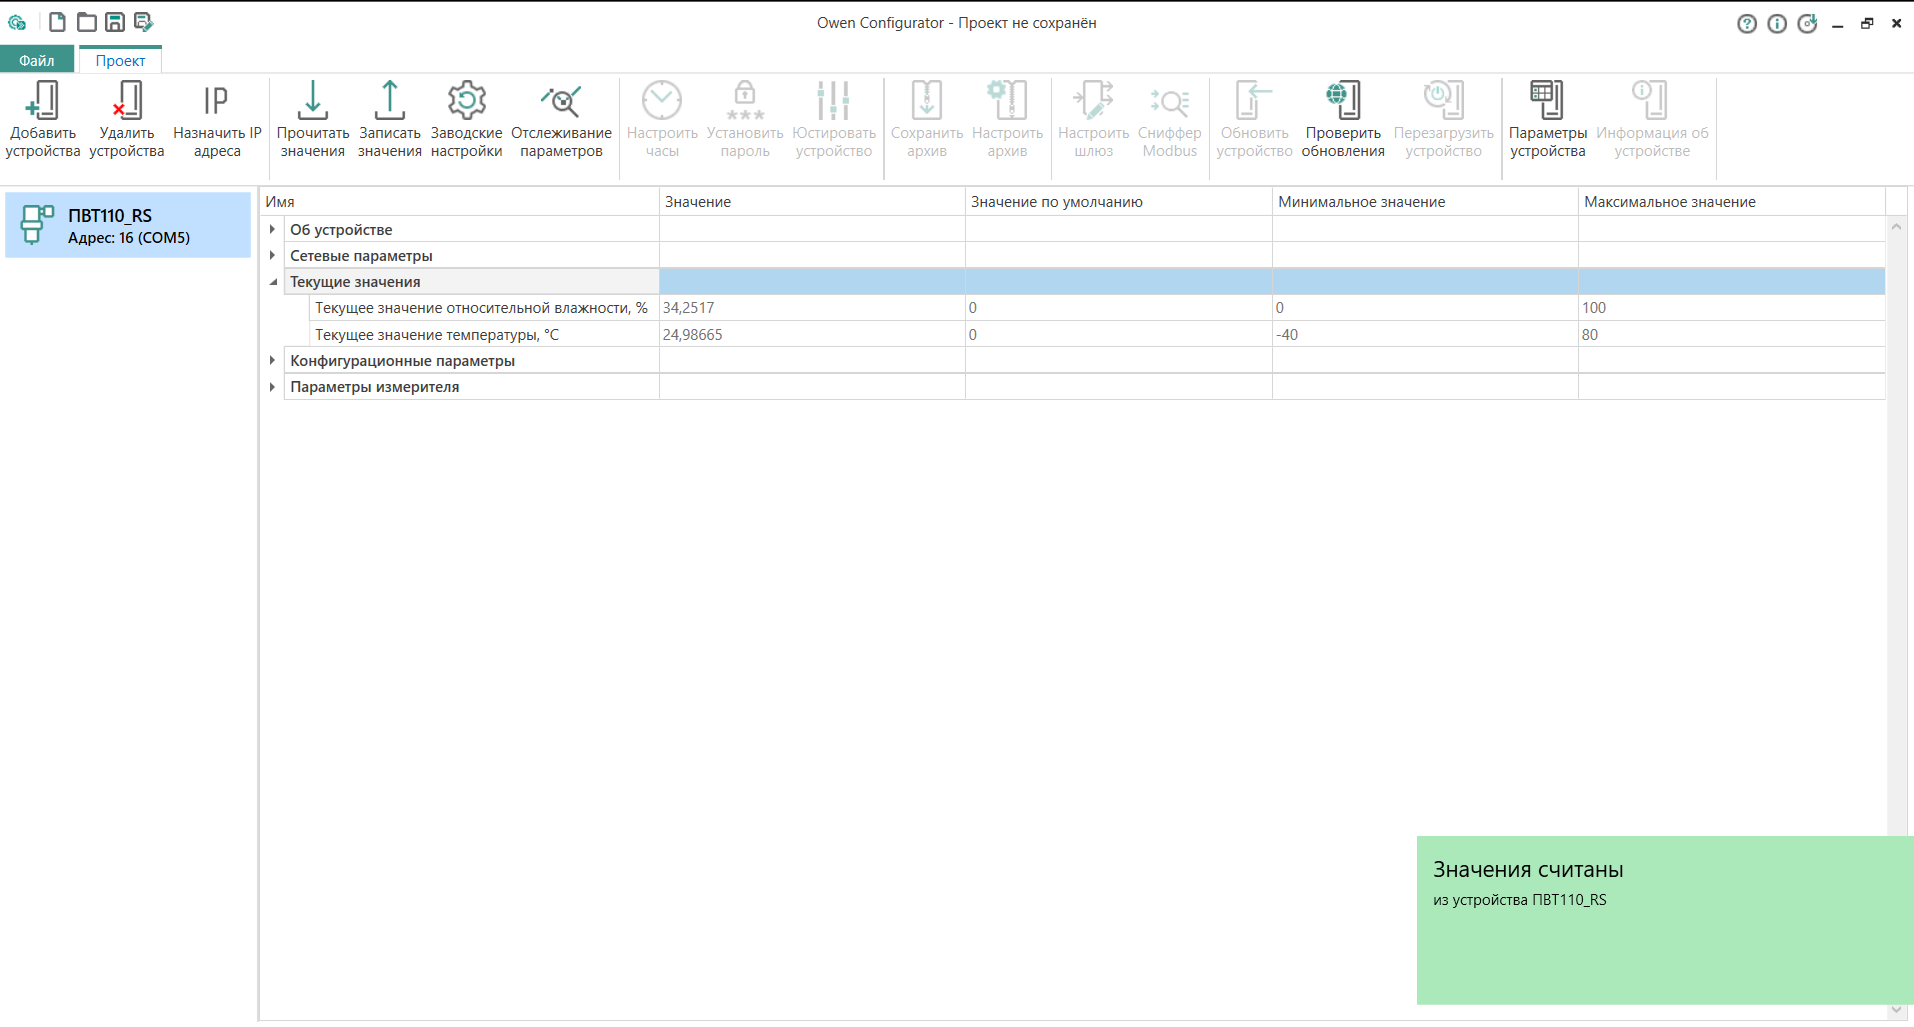Screen dimensions: 1914x1027
Task: Open the 'Файл' menu tab
Action: 37,60
